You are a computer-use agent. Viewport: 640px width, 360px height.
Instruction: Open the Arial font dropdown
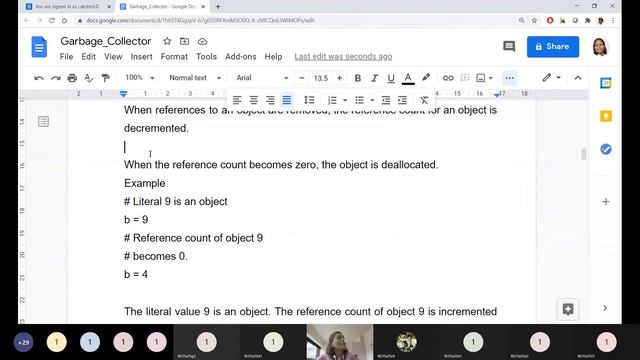coord(262,78)
